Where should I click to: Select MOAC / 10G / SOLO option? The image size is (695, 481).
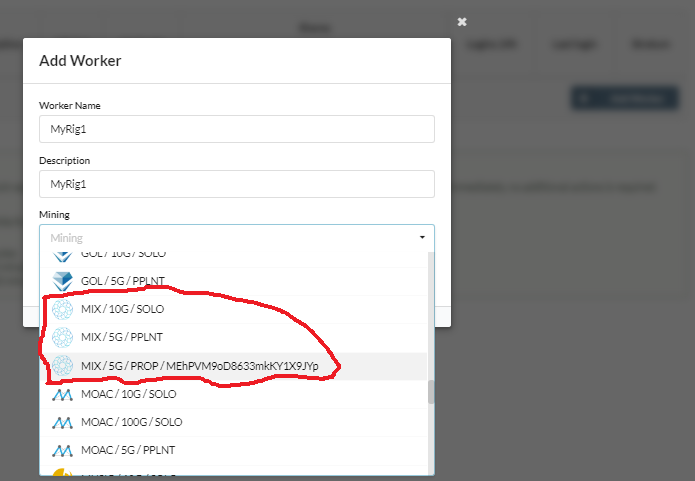click(234, 394)
